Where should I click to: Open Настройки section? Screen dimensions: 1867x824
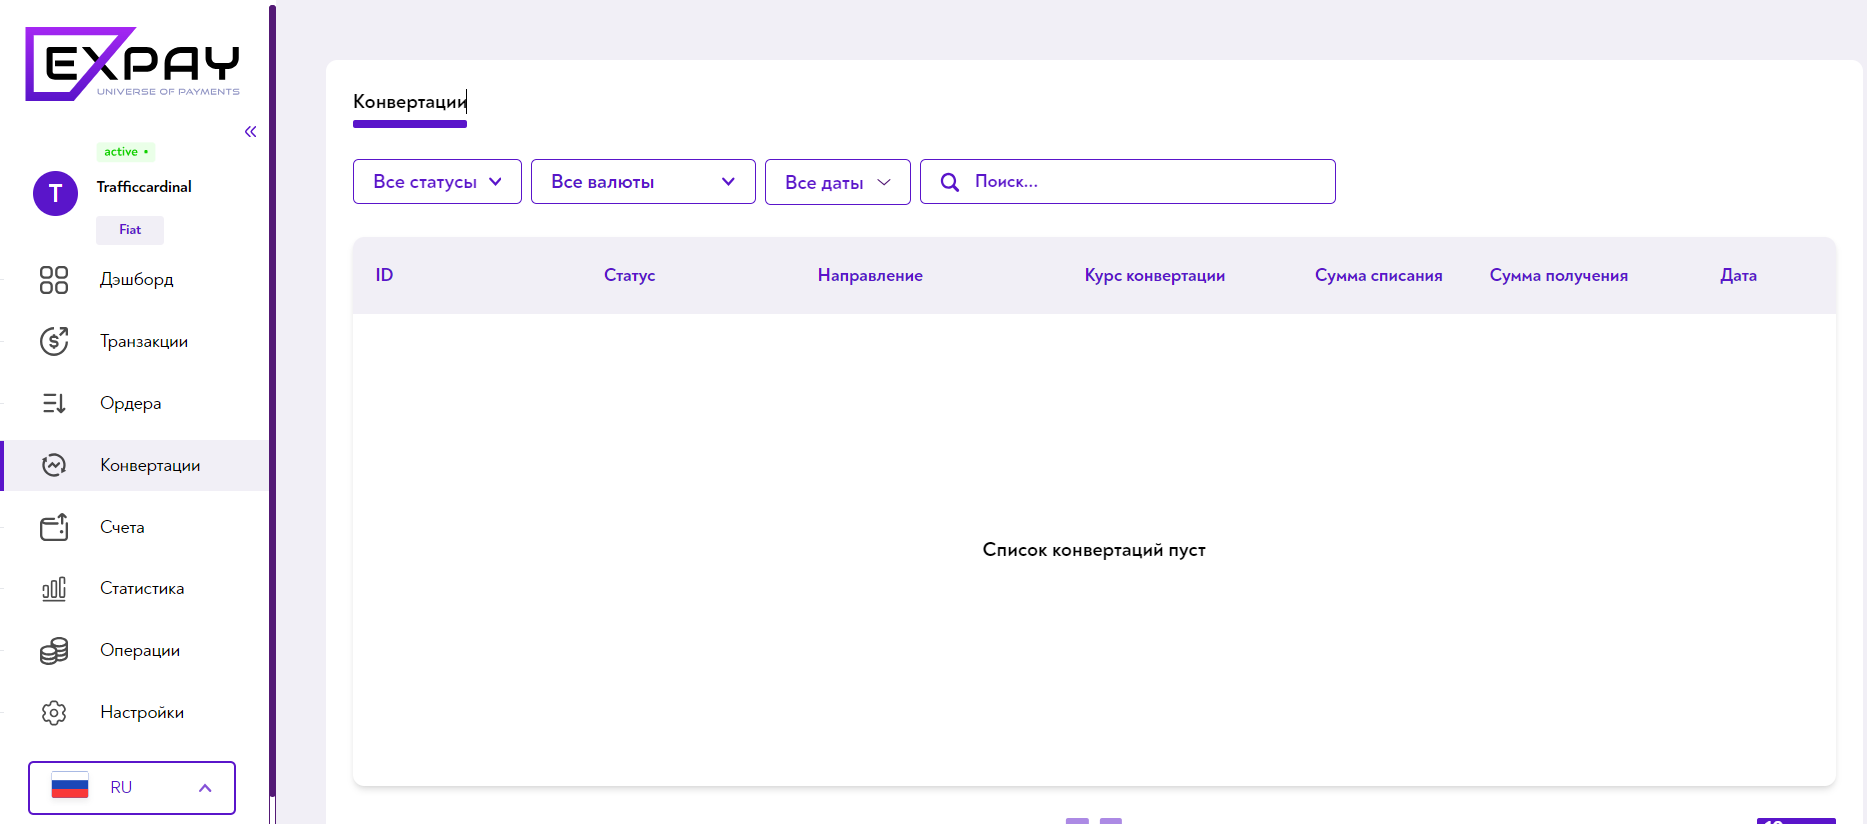(142, 713)
